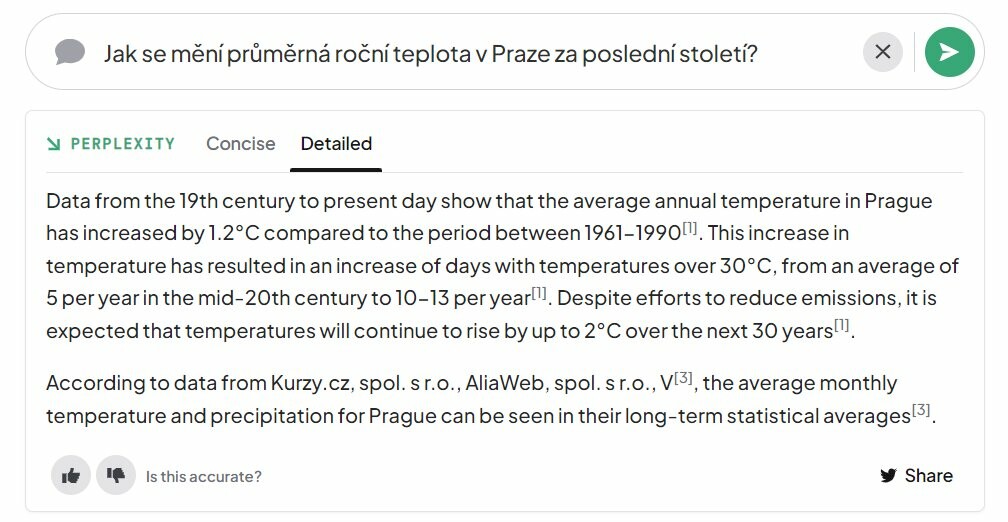Screen dimensions: 1008x522
Task: Submit the question with green send arrow
Action: 950,51
